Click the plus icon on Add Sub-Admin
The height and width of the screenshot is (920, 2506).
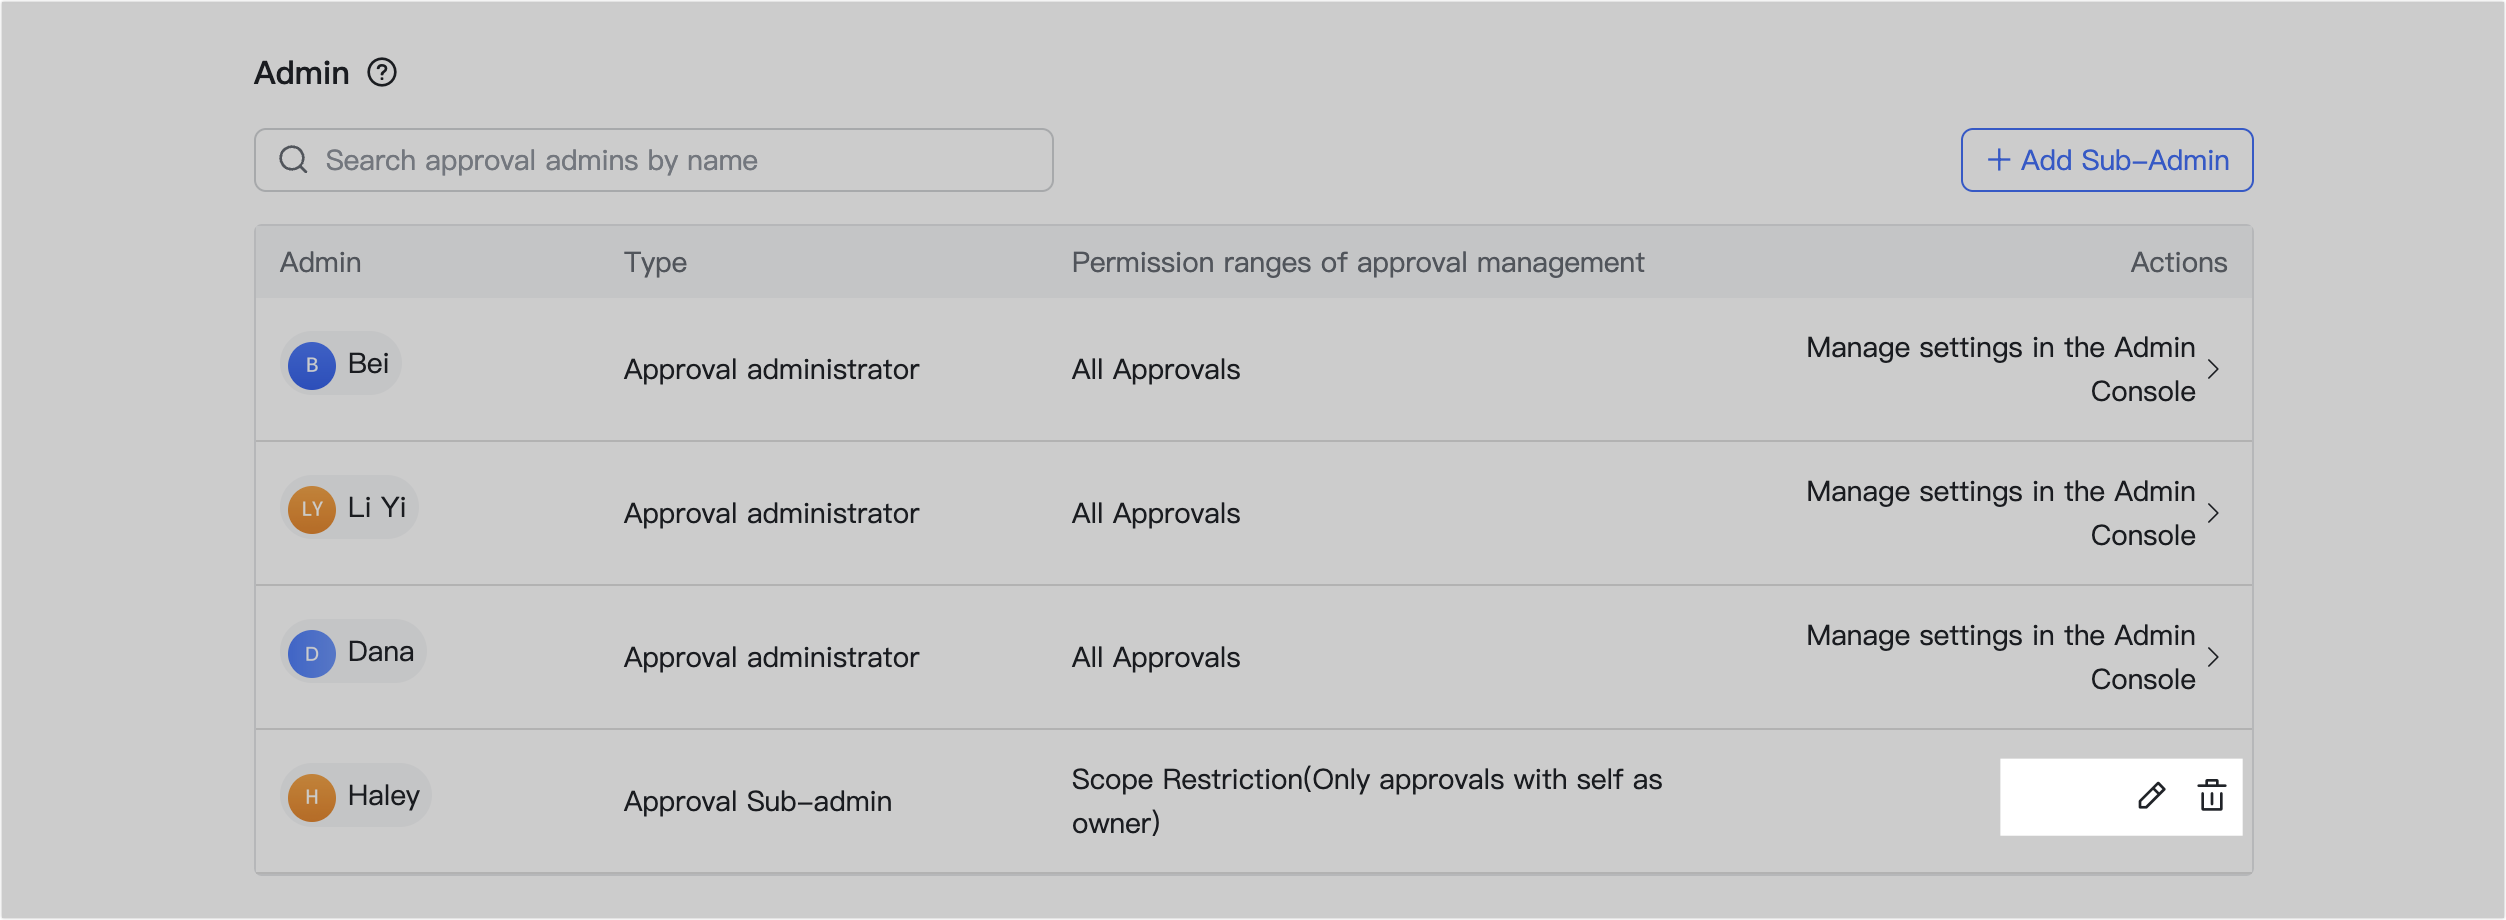pos(1997,159)
